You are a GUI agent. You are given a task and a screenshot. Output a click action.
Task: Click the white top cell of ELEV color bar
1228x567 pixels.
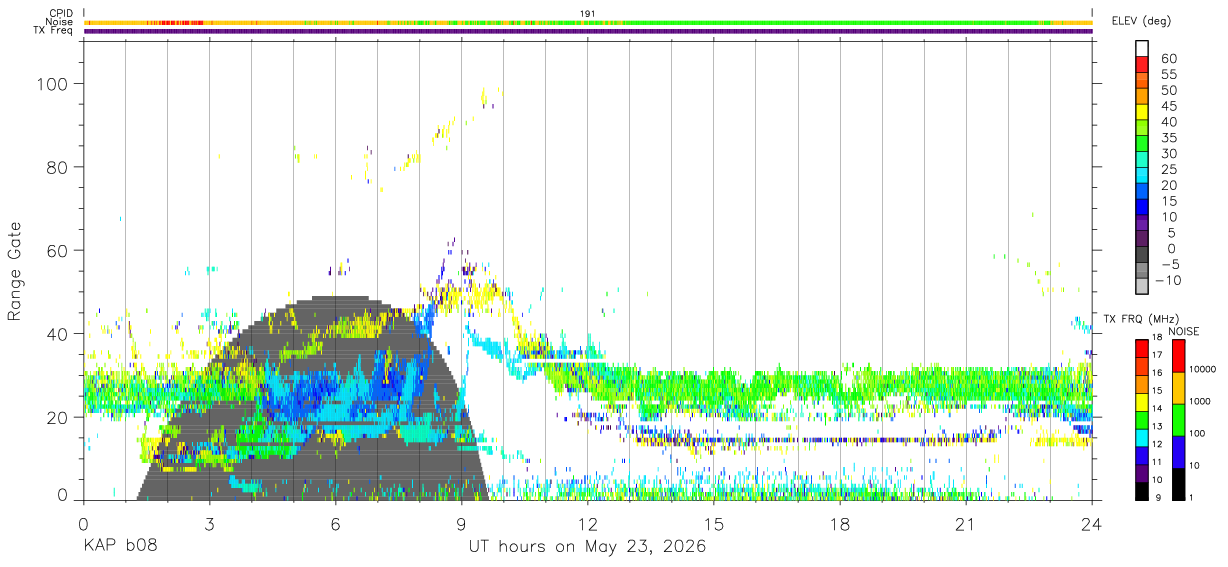pos(1142,48)
